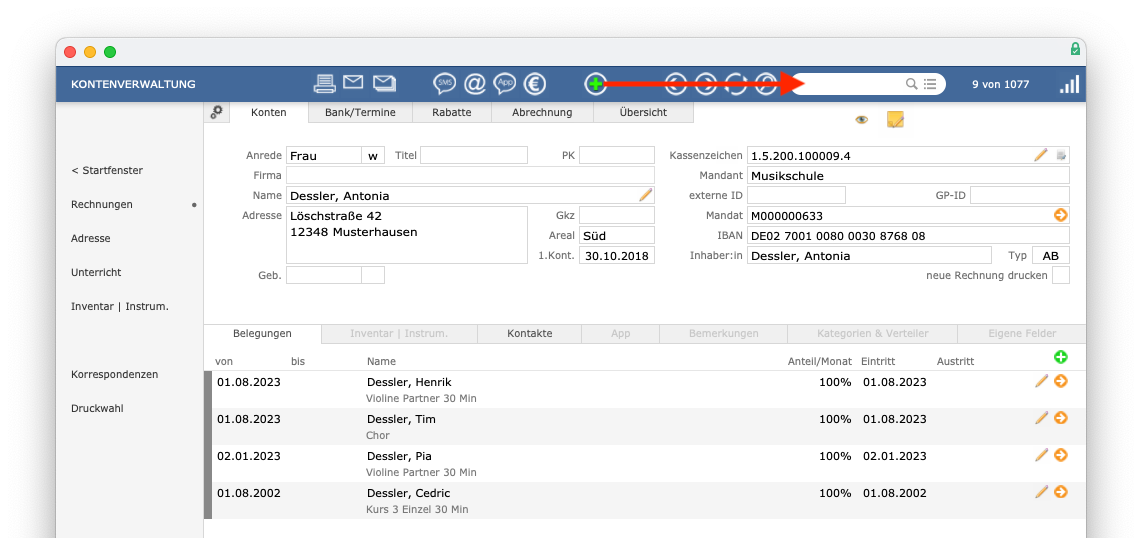Screen dimensions: 1142x538
Task: Create a new record with the toolbar green plus
Action: tap(596, 84)
